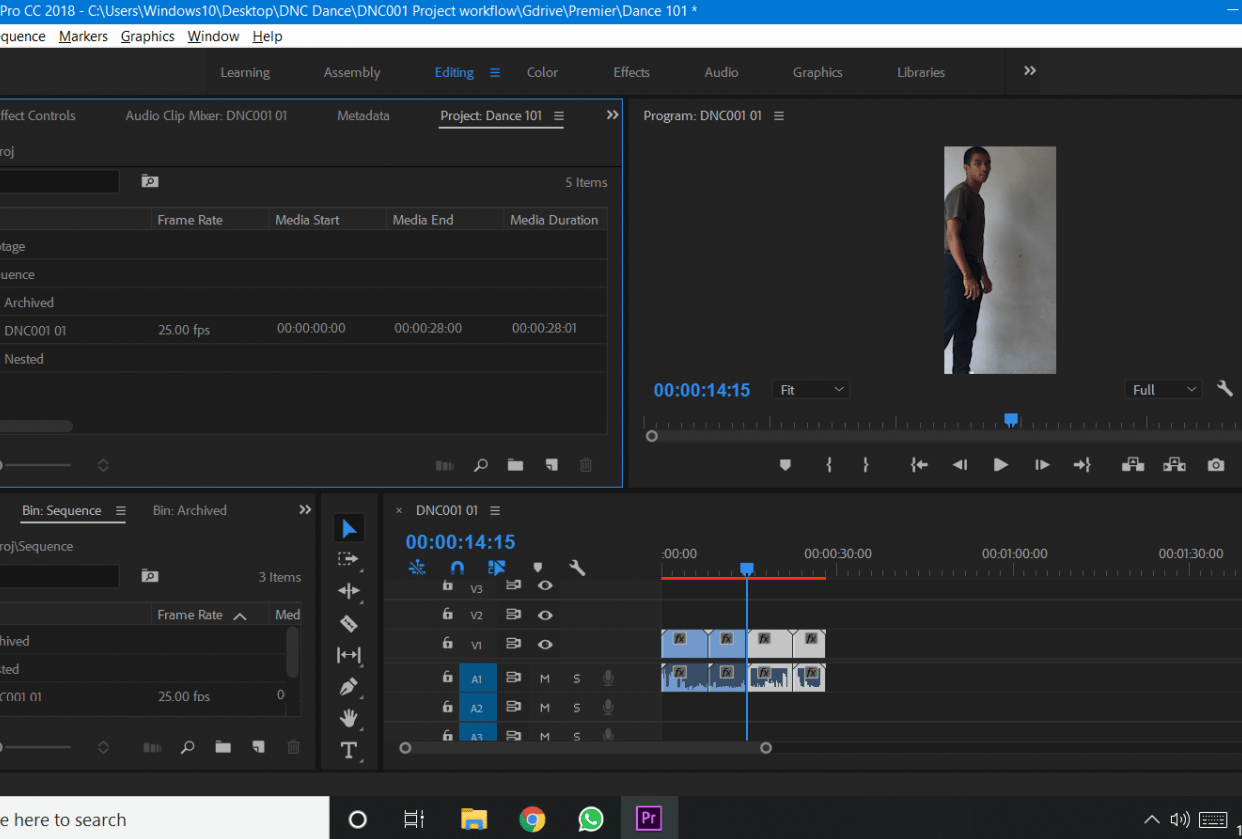Solo the A2 audio track
The width and height of the screenshot is (1242, 839).
[576, 707]
